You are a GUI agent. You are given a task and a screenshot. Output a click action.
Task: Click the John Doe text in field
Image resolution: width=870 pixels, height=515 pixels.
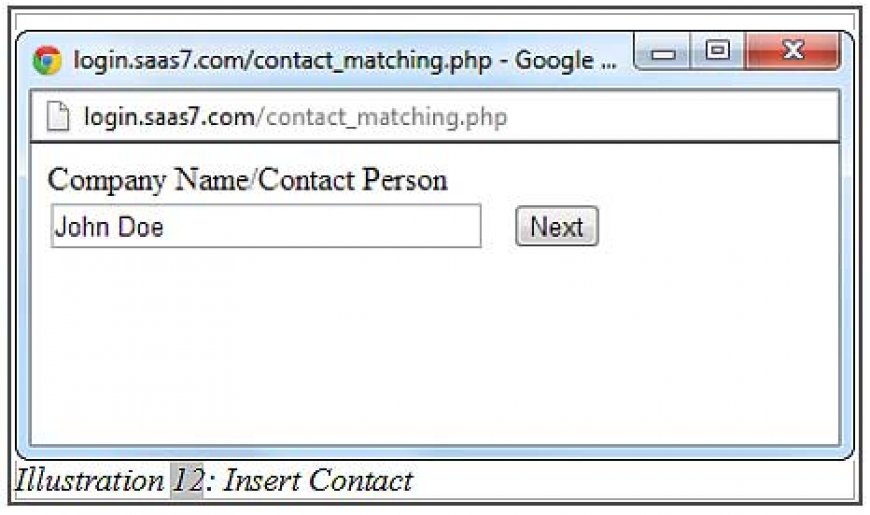click(109, 227)
